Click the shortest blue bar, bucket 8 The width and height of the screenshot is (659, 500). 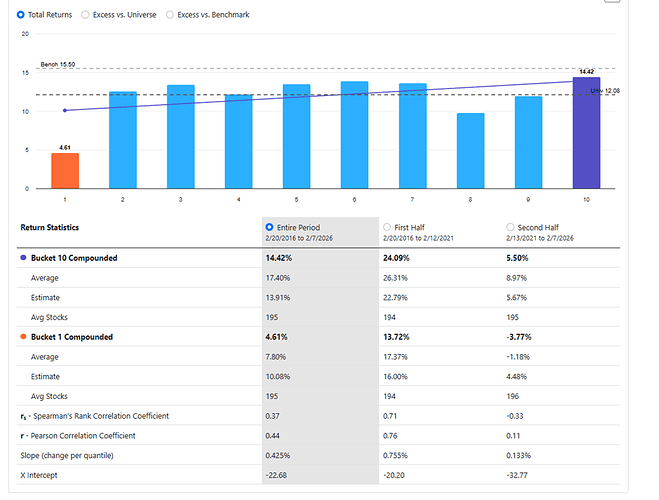pos(470,150)
